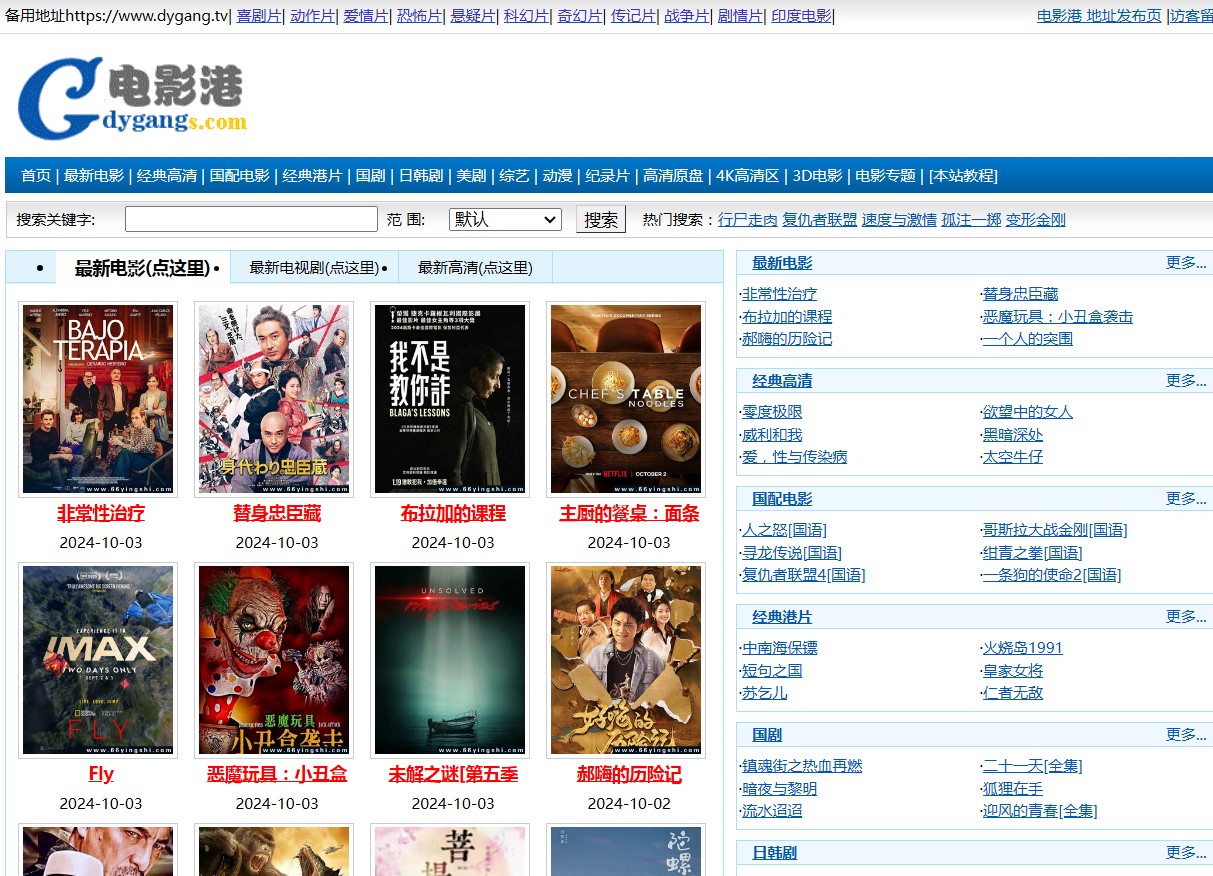Click 更多... in the 最新电影 sidebar panel
This screenshot has width=1213, height=876.
1186,263
